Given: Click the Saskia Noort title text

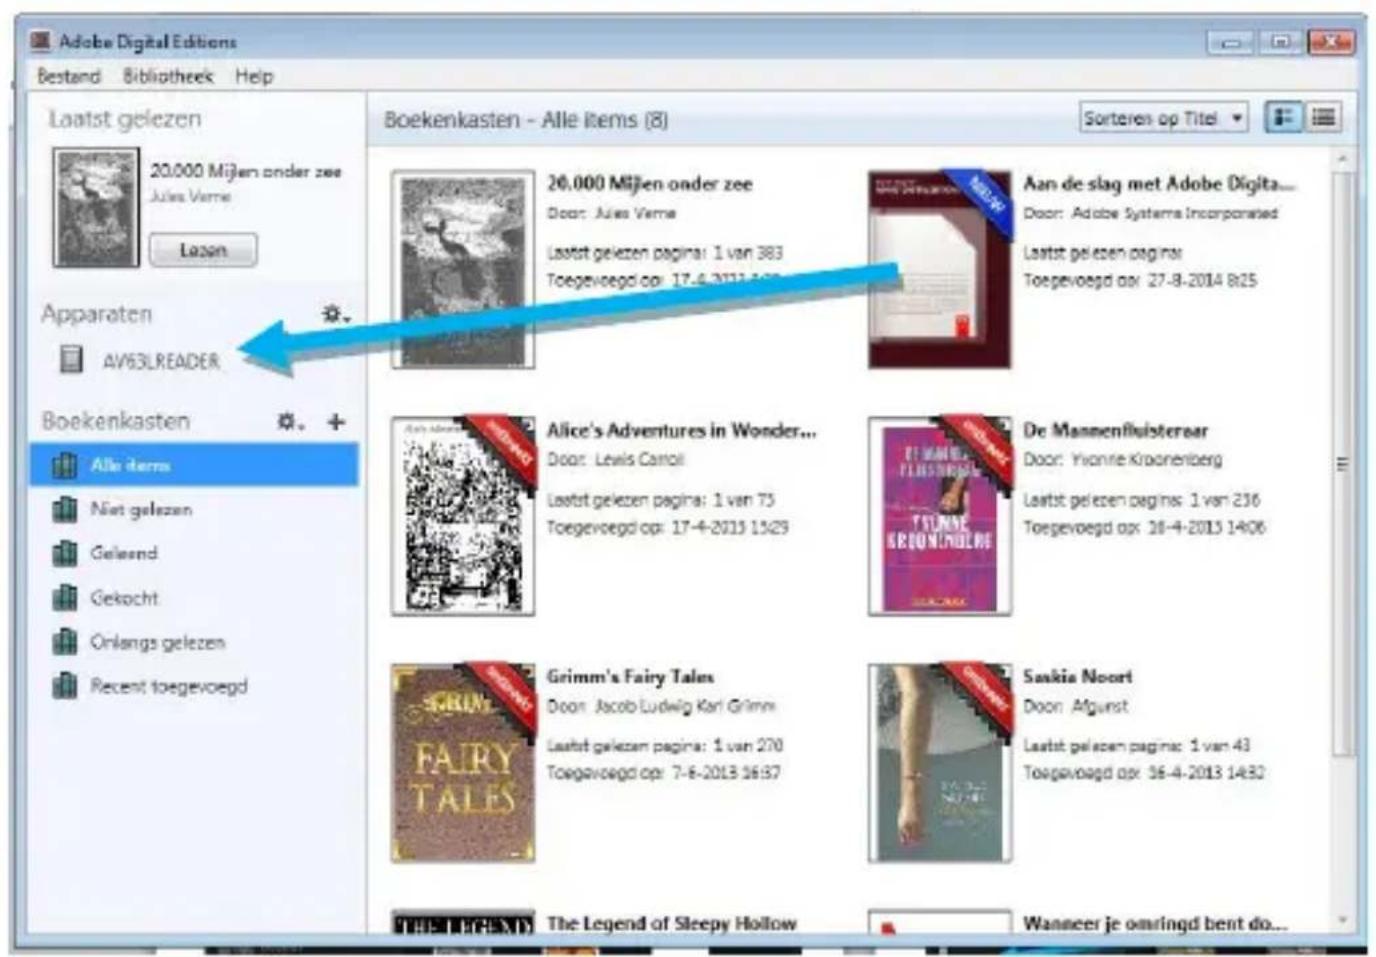Looking at the screenshot, I should click(1077, 677).
